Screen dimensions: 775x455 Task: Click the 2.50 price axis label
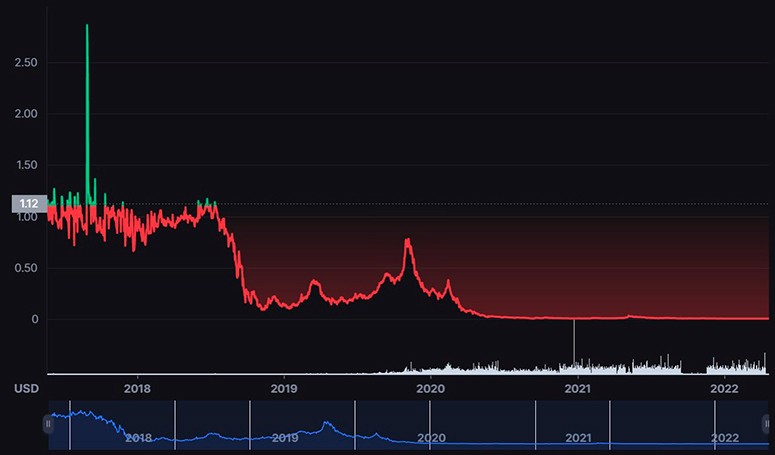coord(27,63)
